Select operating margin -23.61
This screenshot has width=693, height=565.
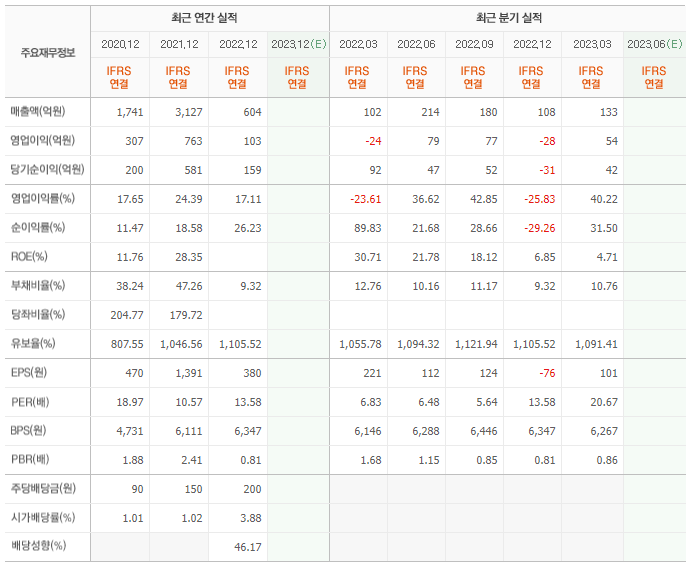[366, 199]
